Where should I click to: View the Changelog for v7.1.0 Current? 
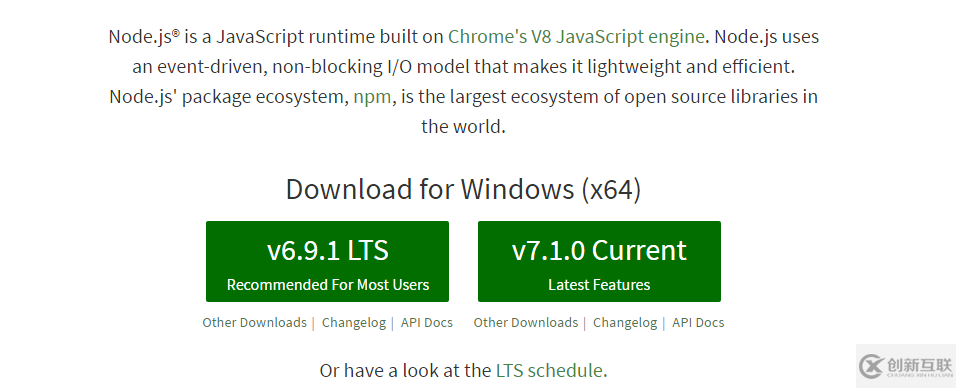[x=625, y=323]
